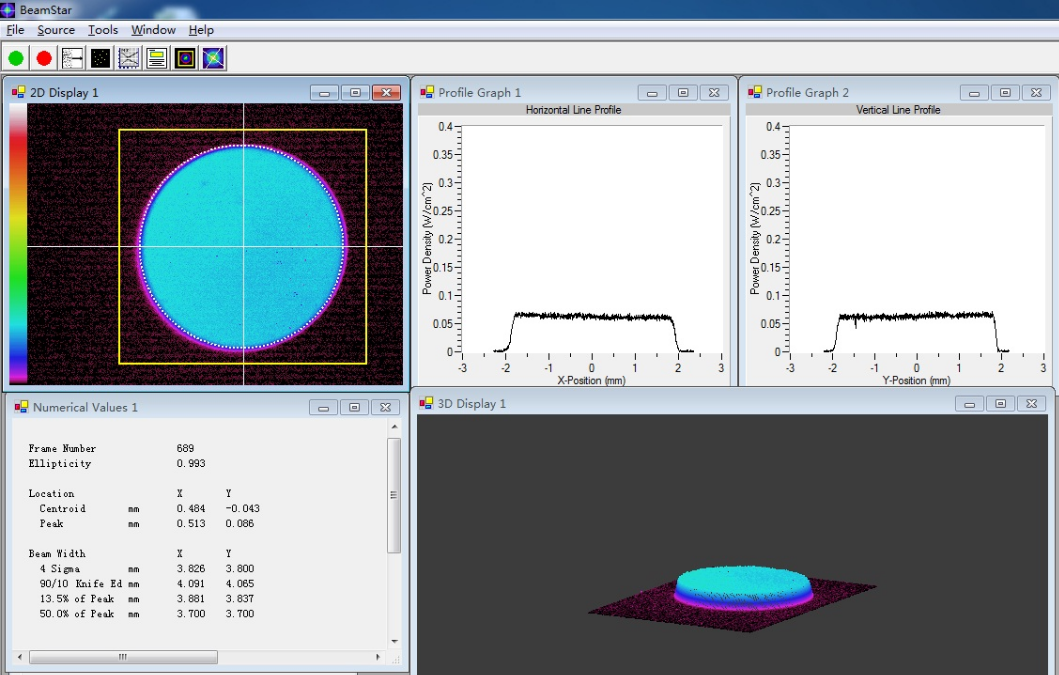Open the numerical values report toolbar icon
This screenshot has height=675, width=1059.
(157, 59)
